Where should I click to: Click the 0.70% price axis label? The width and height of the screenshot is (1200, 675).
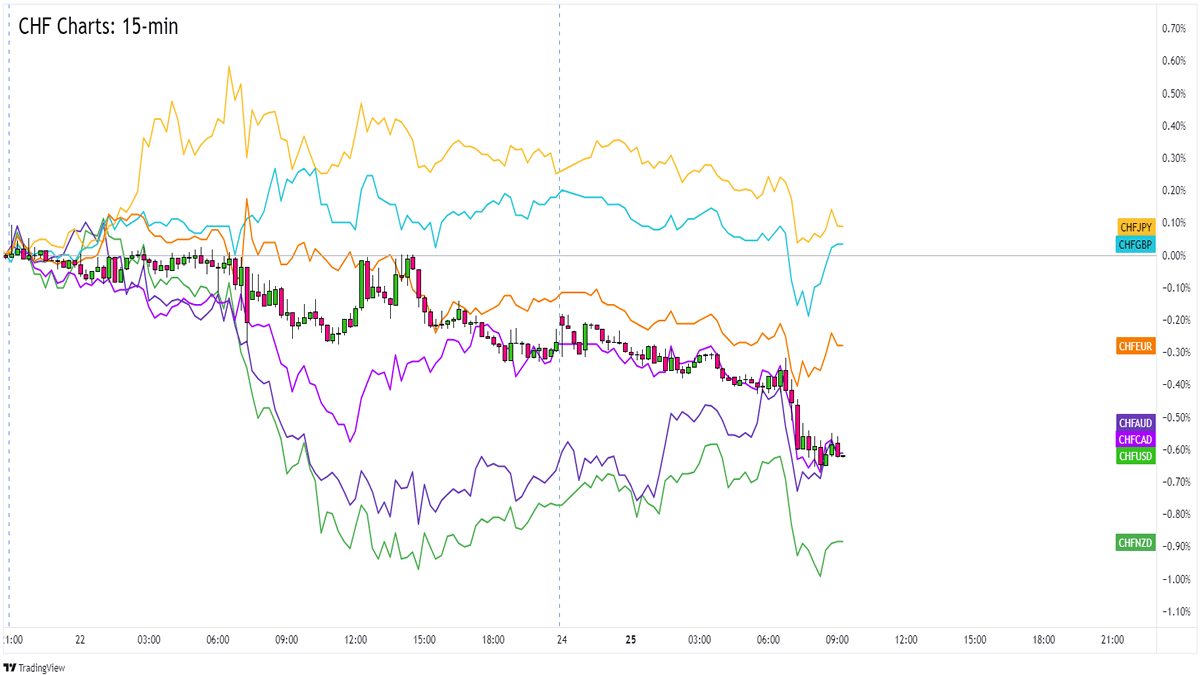click(1174, 29)
